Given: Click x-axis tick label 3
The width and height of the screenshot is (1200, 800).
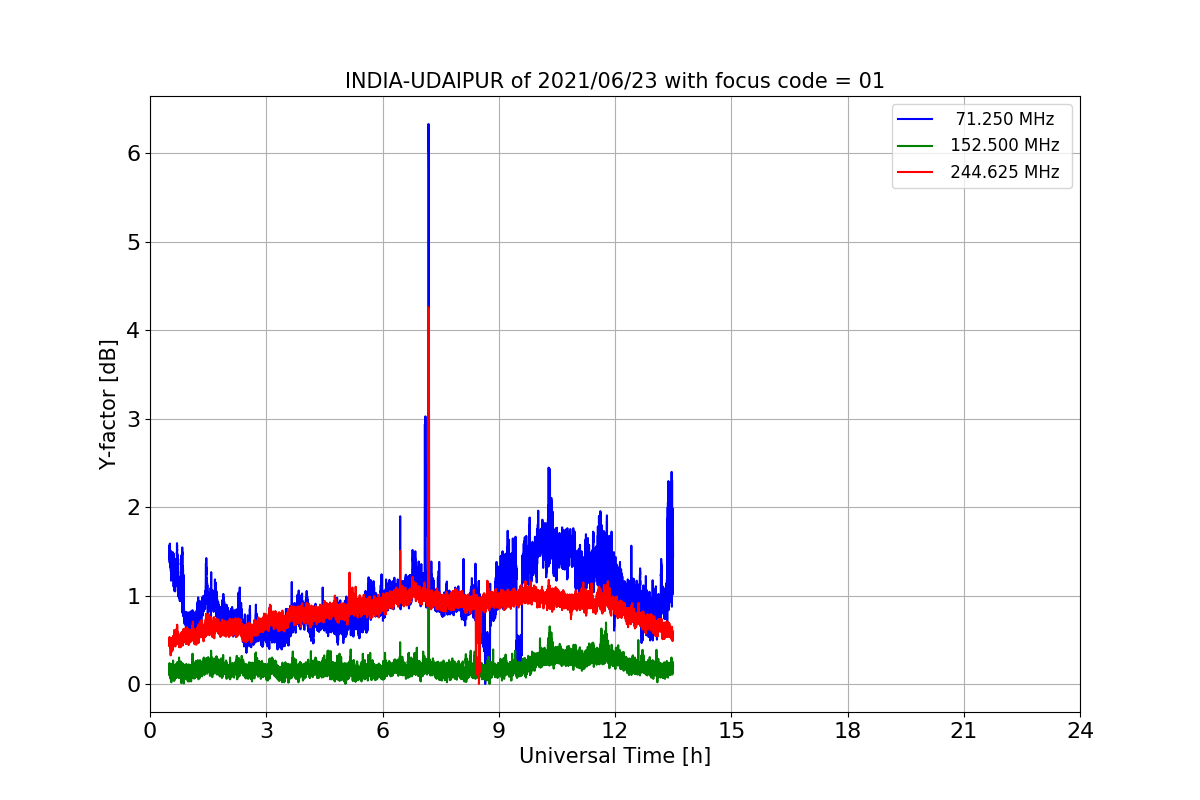Looking at the screenshot, I should pos(266,731).
